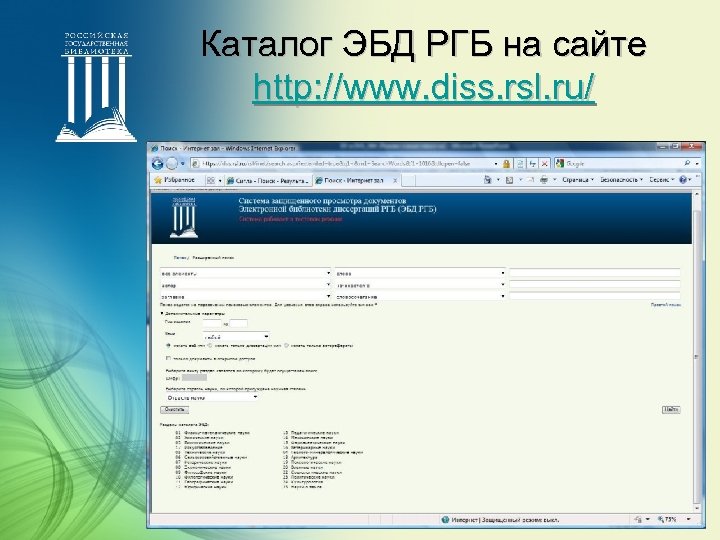Open the Безопасность menu
The height and width of the screenshot is (540, 720).
click(622, 180)
